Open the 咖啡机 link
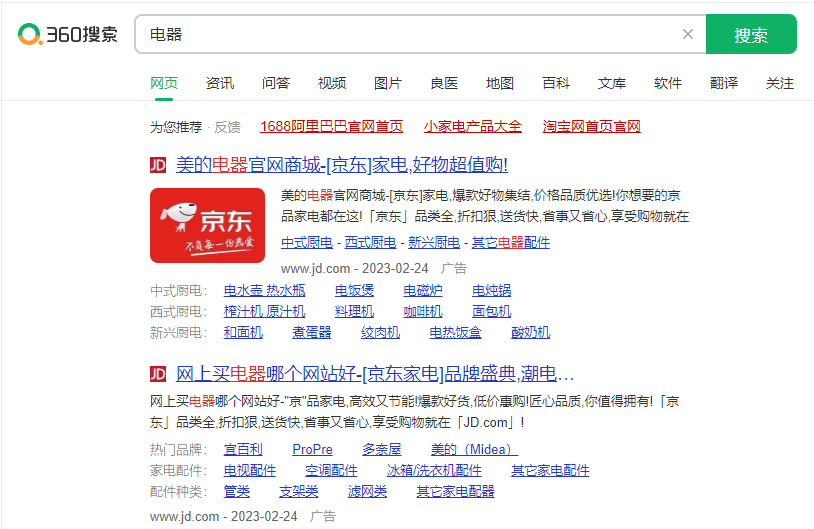The width and height of the screenshot is (814, 529). tap(423, 311)
